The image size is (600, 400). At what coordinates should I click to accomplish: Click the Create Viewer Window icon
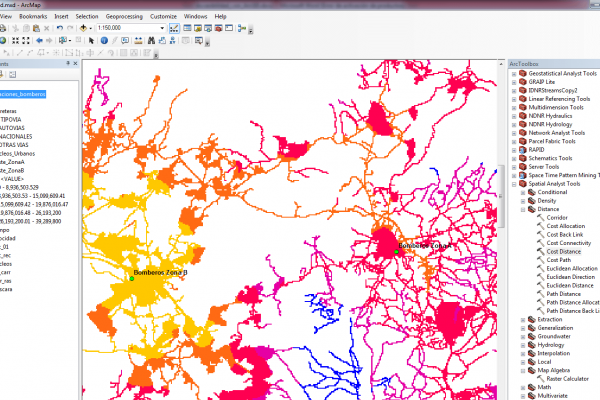pyautogui.click(x=199, y=40)
